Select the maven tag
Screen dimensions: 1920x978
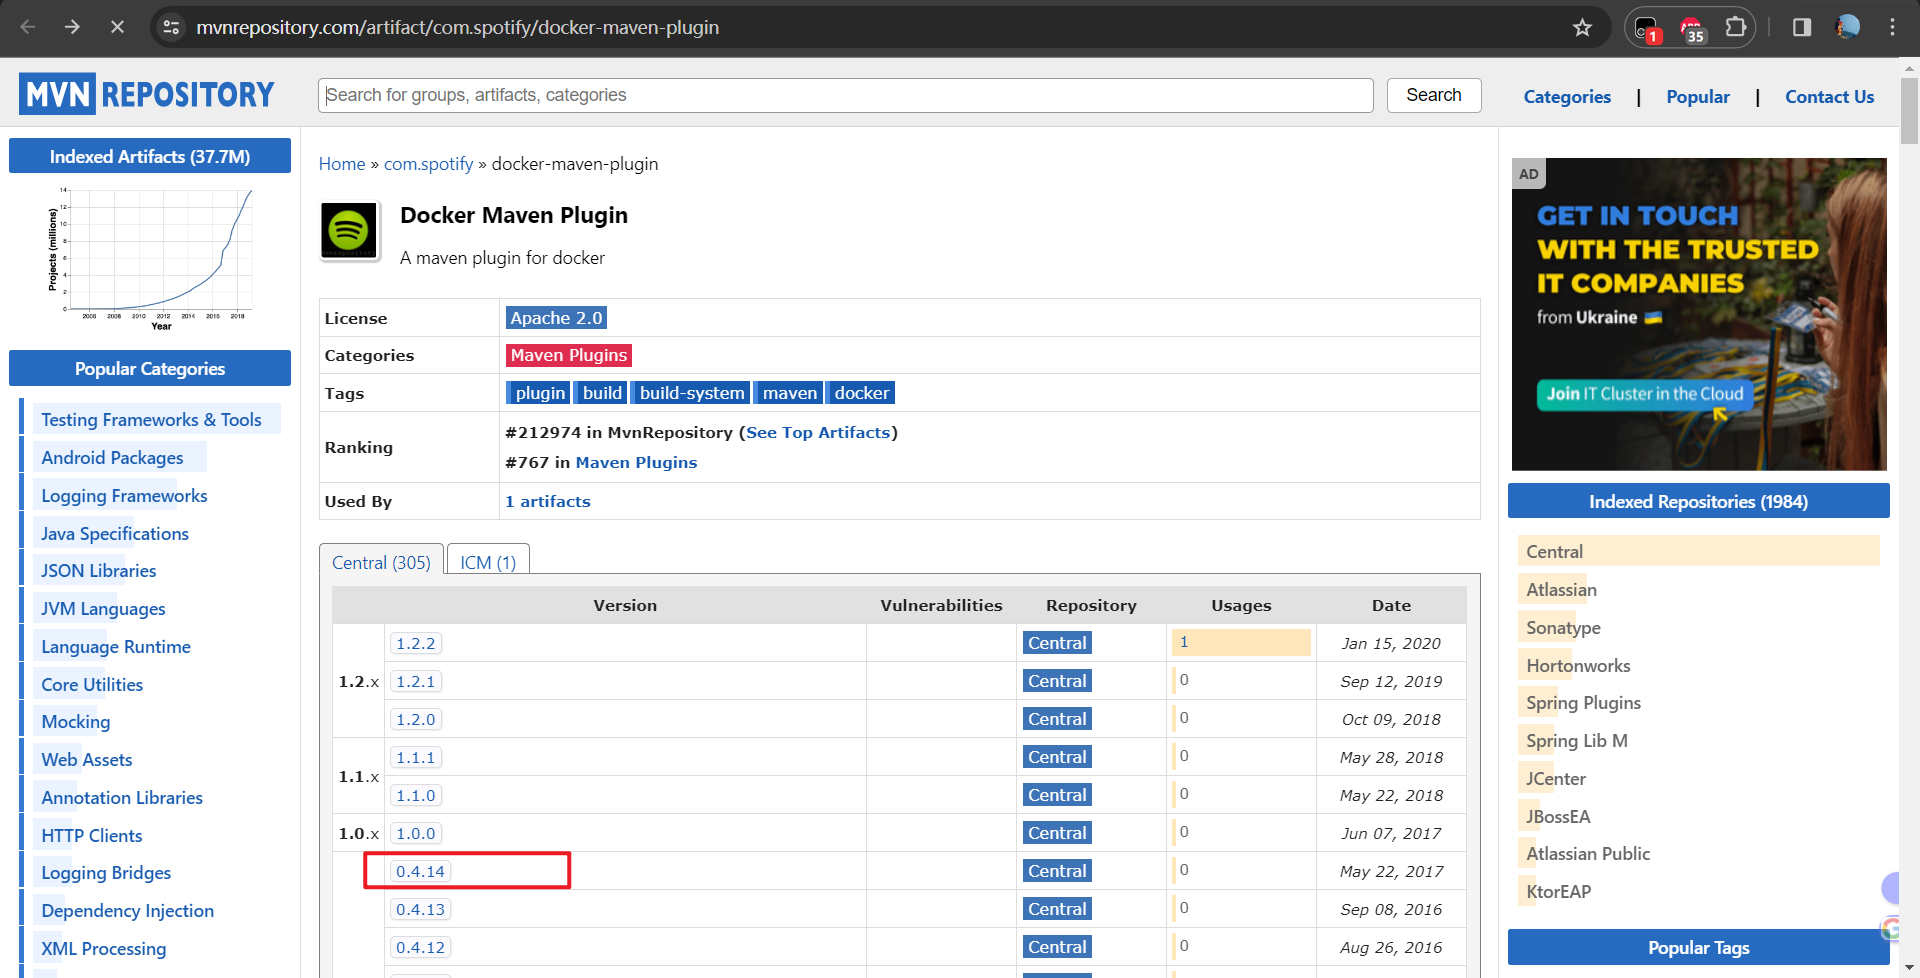coord(789,393)
